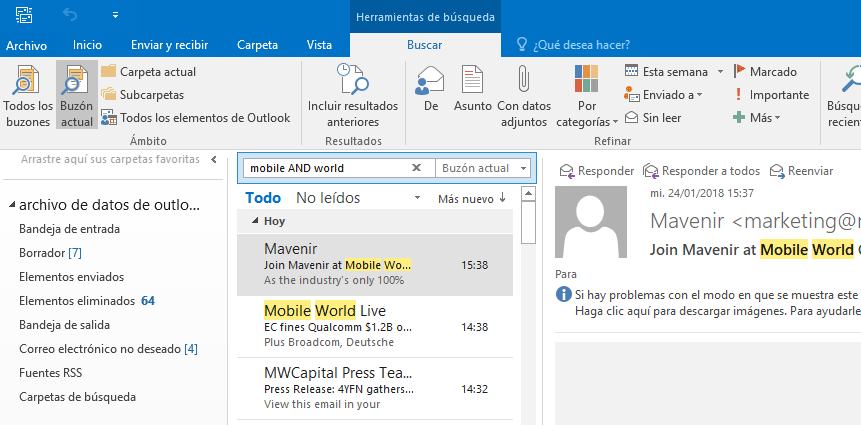Open the Elementos eliminados folder
The width and height of the screenshot is (861, 425).
click(76, 300)
